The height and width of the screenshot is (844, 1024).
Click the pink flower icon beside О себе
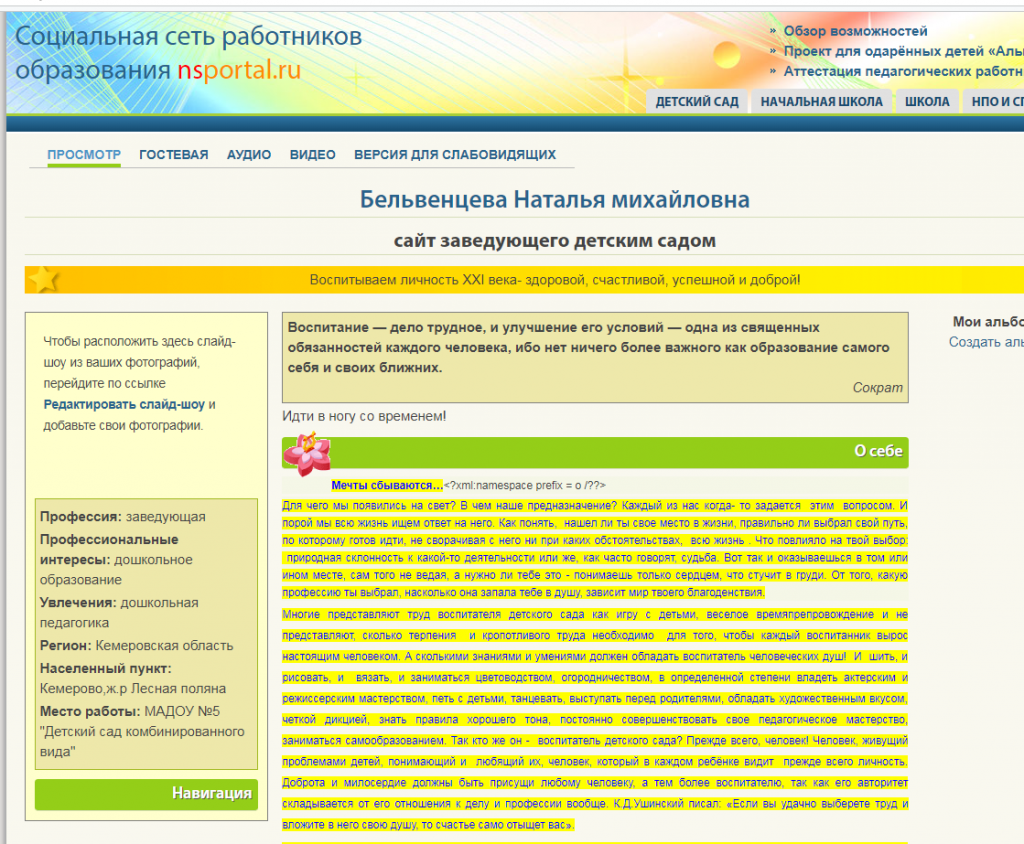click(307, 453)
